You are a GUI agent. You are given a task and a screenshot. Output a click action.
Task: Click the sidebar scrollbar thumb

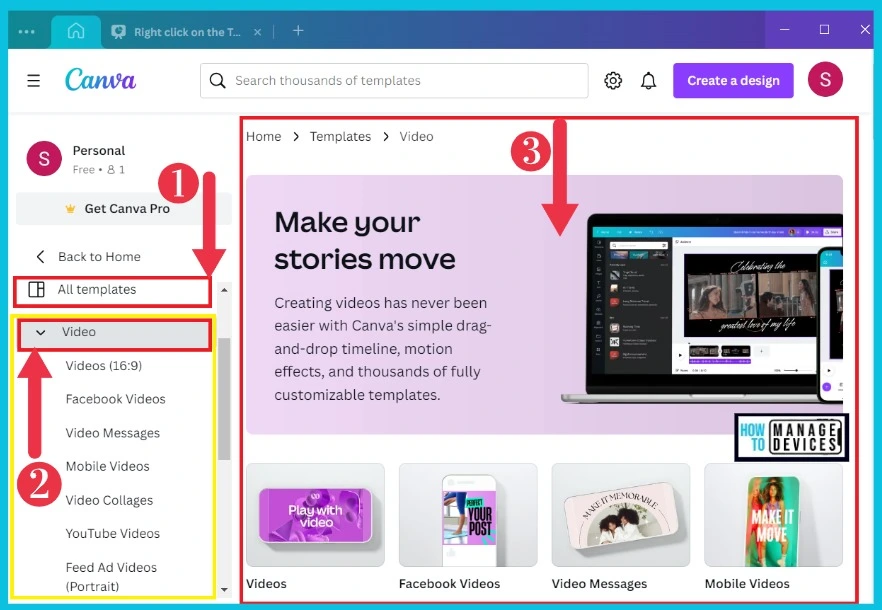pyautogui.click(x=224, y=399)
